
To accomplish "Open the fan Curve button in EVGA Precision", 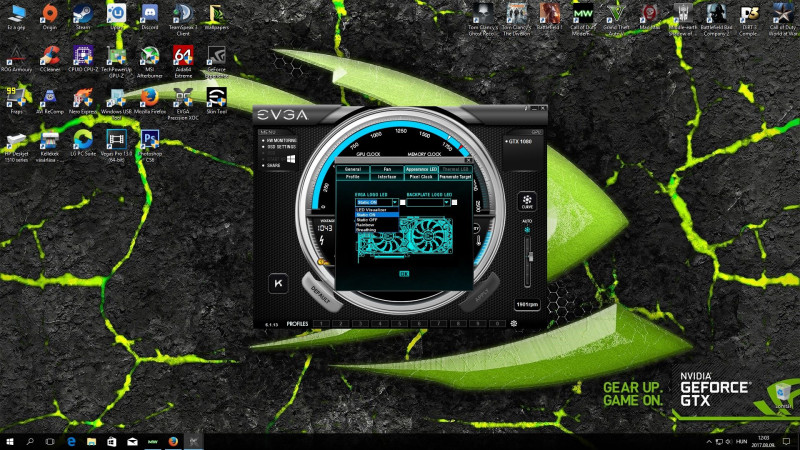I will click(527, 201).
